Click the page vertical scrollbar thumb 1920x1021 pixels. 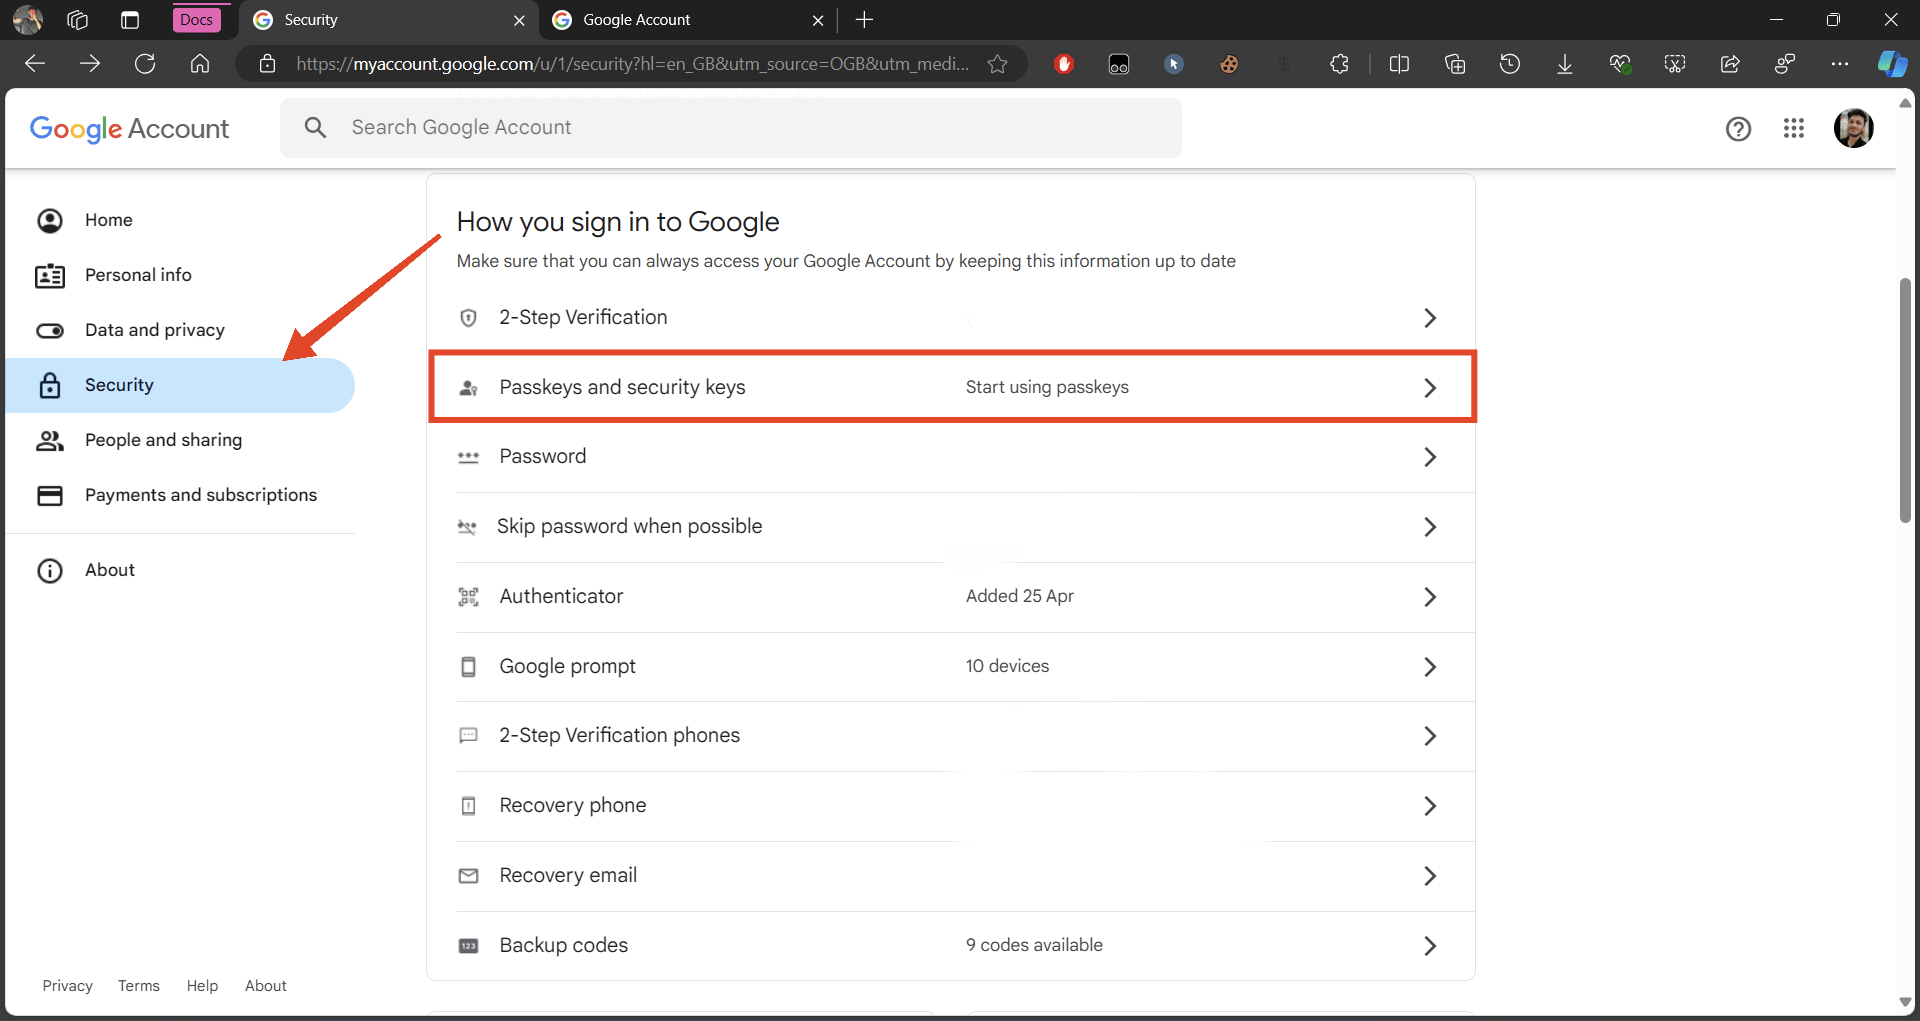click(1905, 400)
